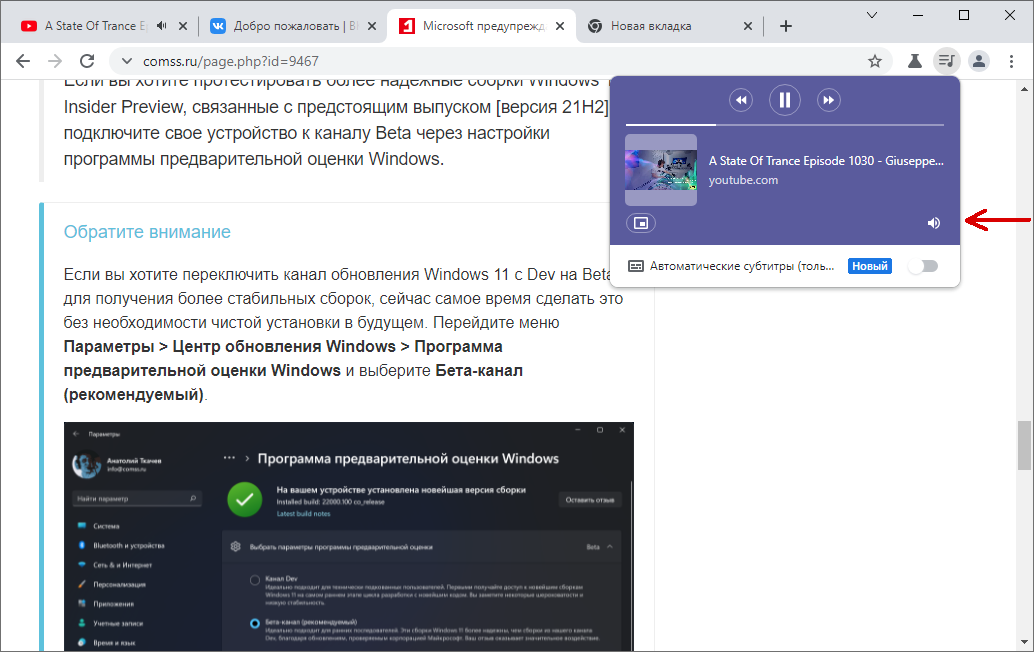Click the flask extension icon in the toolbar
Screen dimensions: 1034x652
913,60
